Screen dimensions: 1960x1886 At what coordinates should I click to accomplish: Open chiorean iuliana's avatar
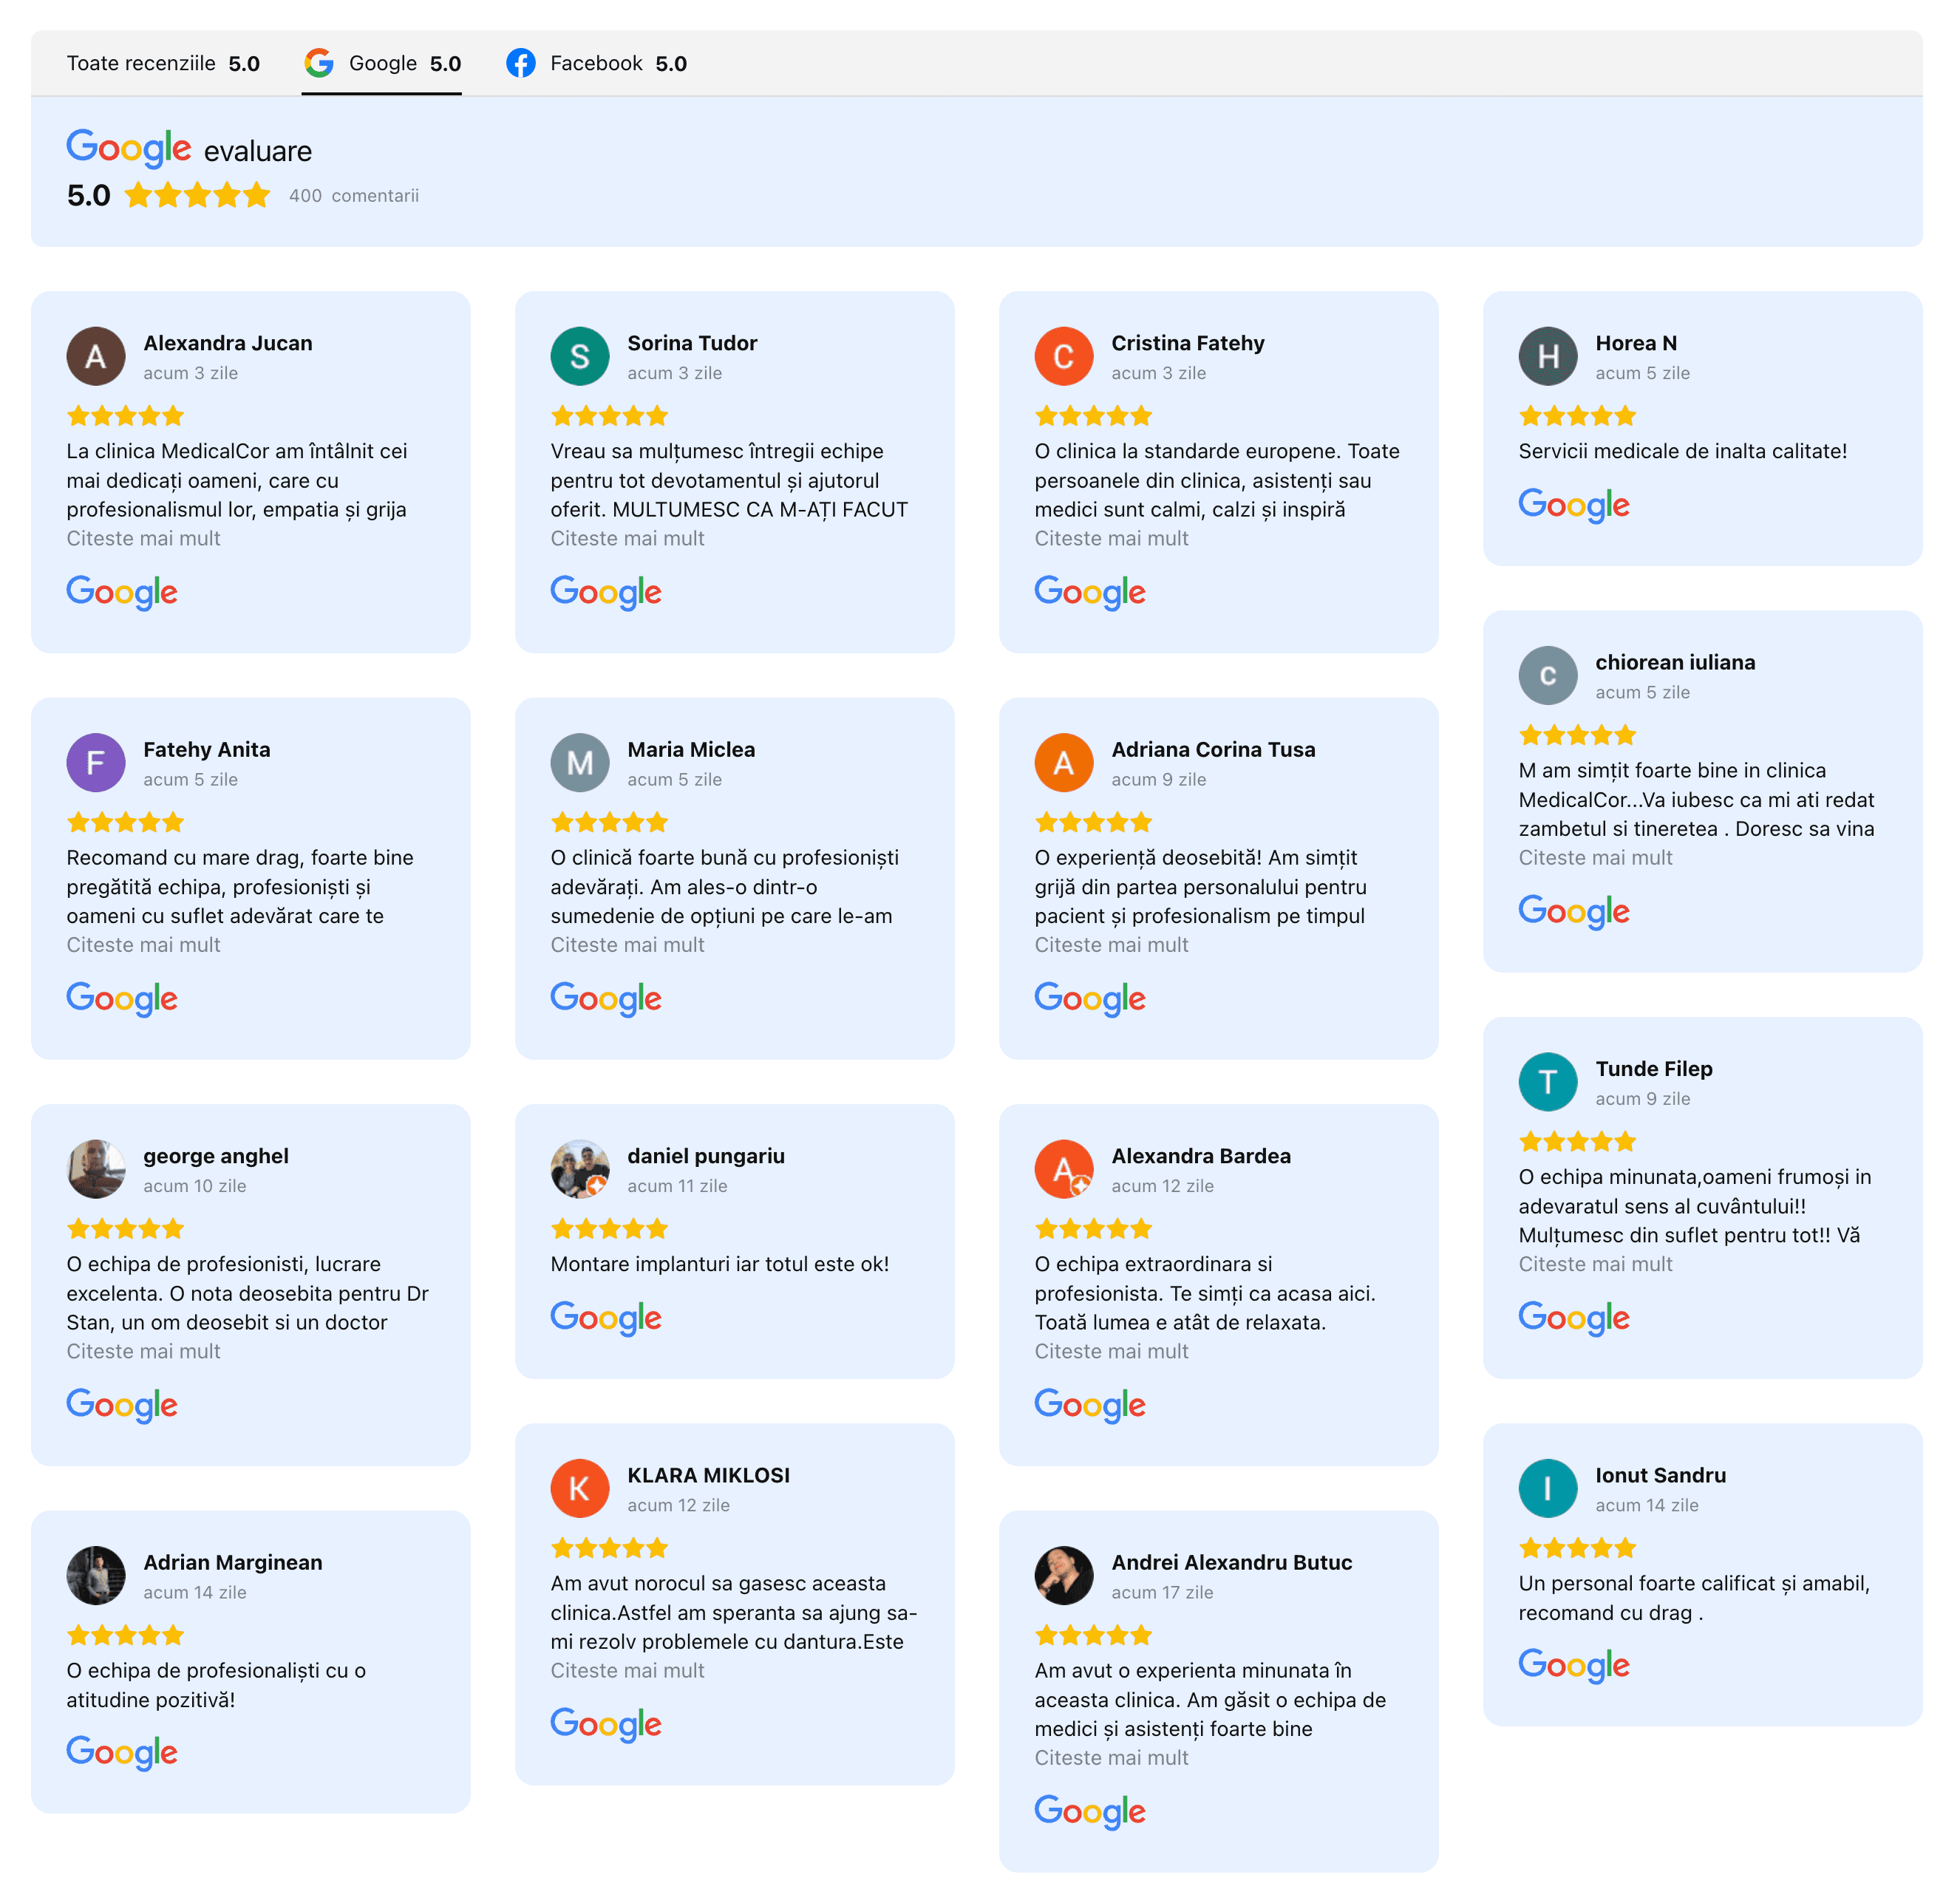pos(1548,676)
